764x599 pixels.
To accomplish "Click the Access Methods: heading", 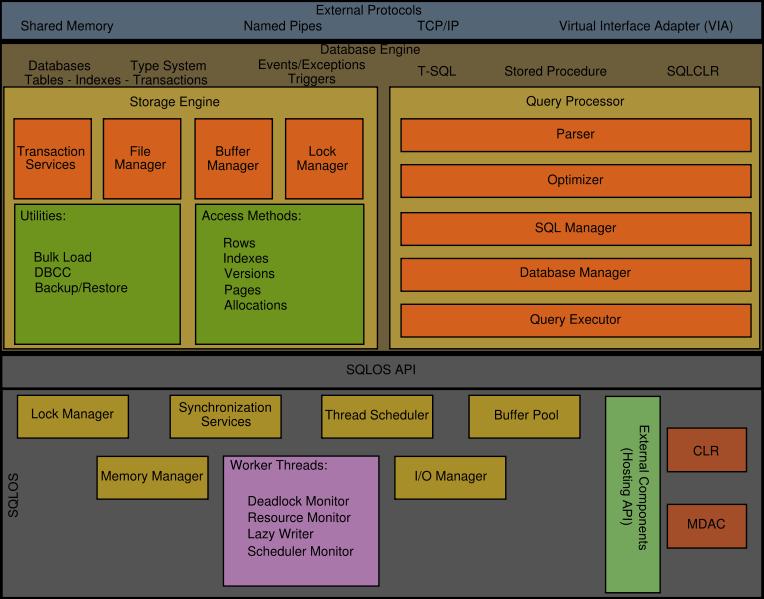I will [x=251, y=216].
